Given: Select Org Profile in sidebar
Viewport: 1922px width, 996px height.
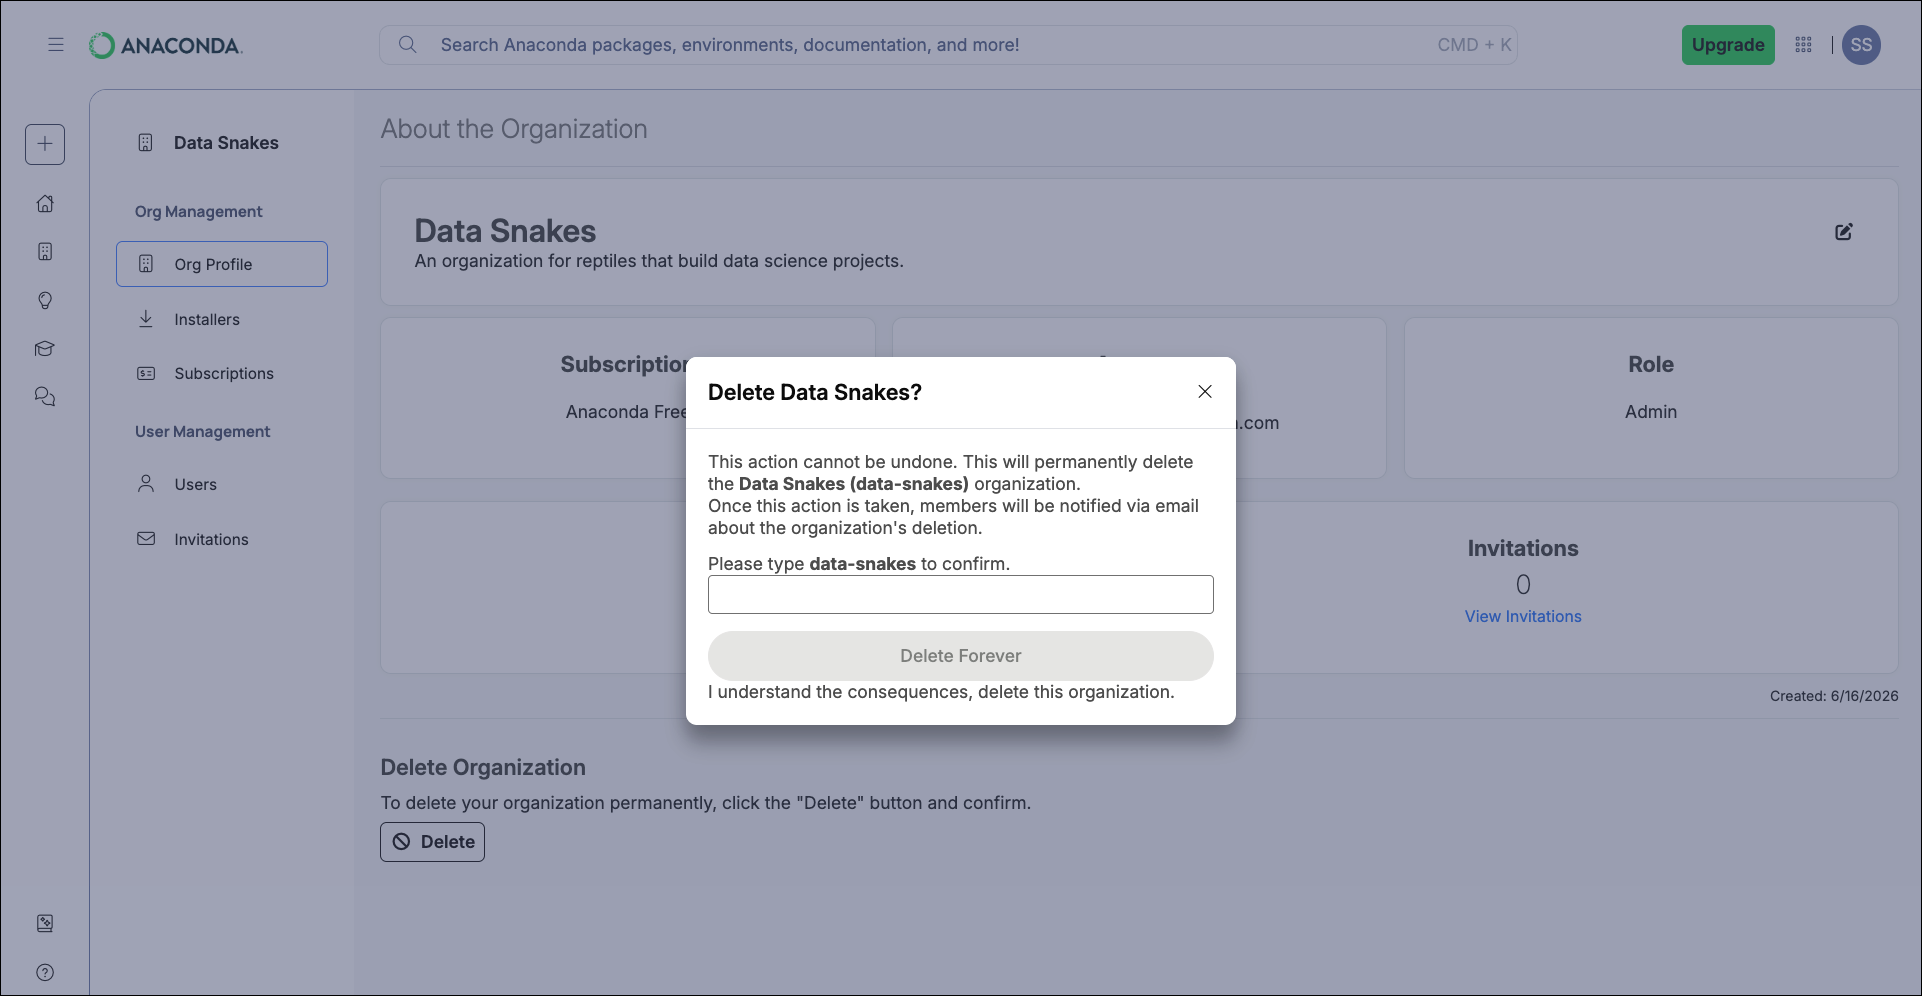Looking at the screenshot, I should (x=222, y=264).
